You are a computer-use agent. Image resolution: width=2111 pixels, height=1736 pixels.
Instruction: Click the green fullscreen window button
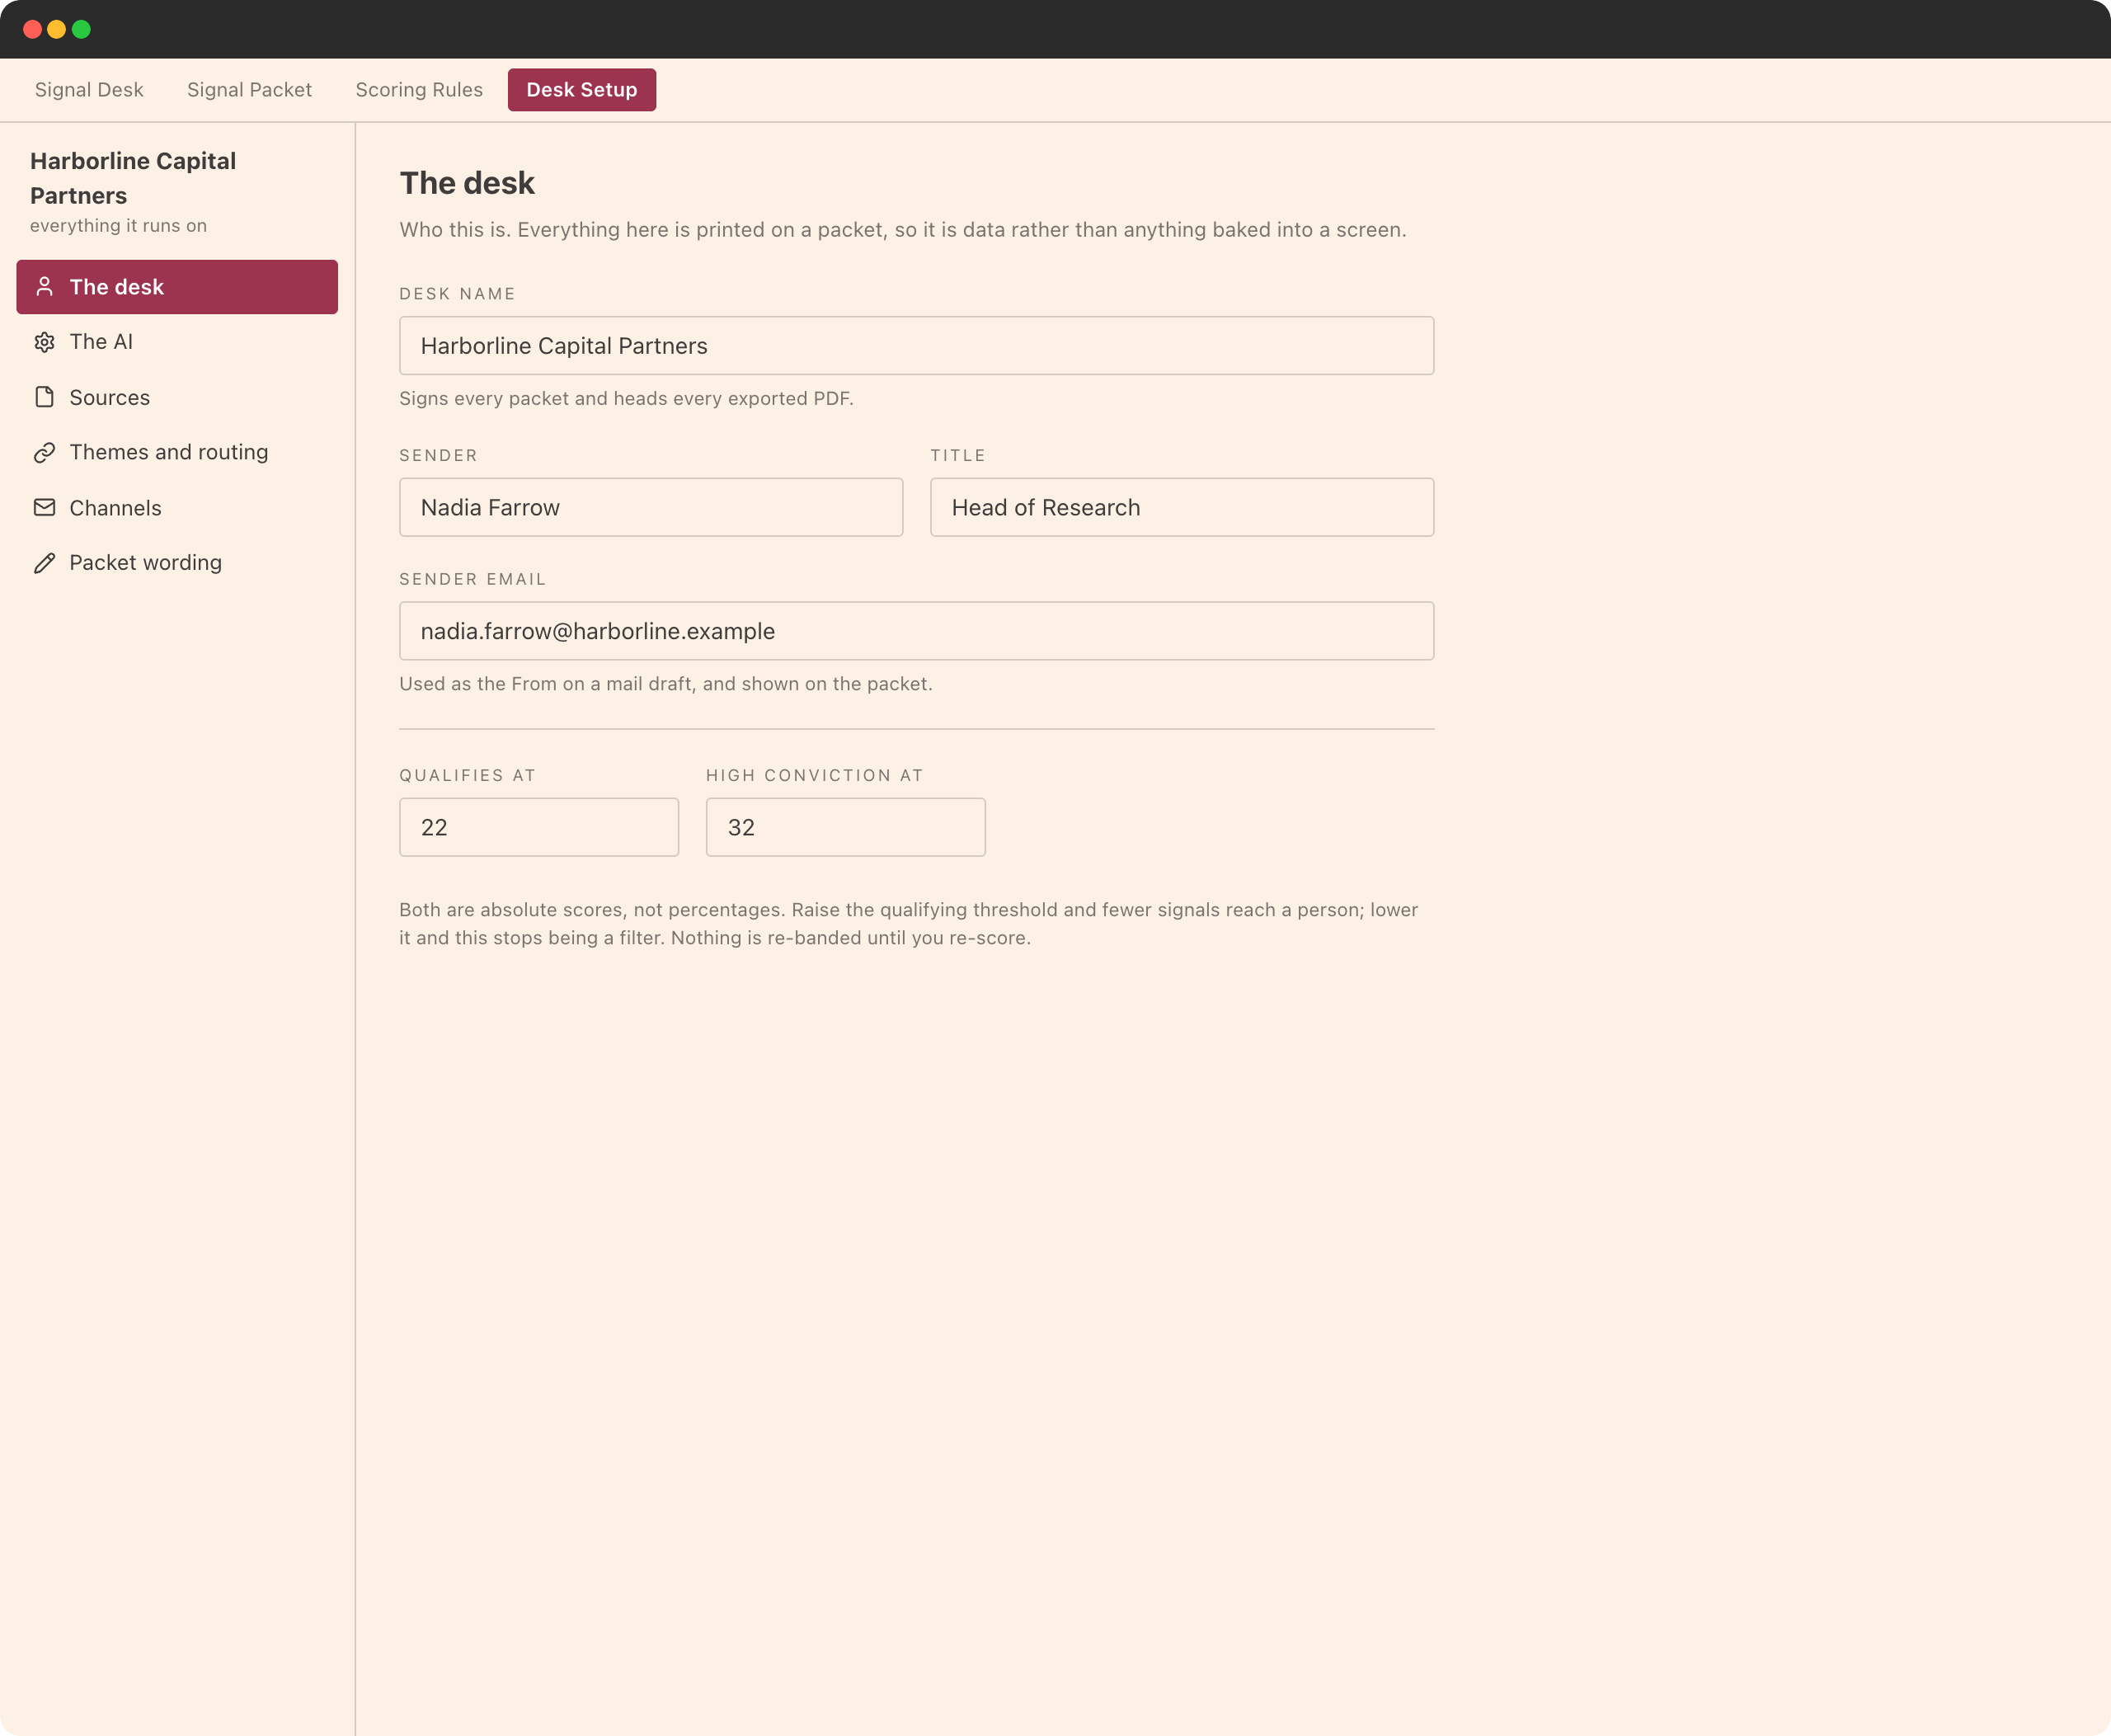click(x=82, y=29)
